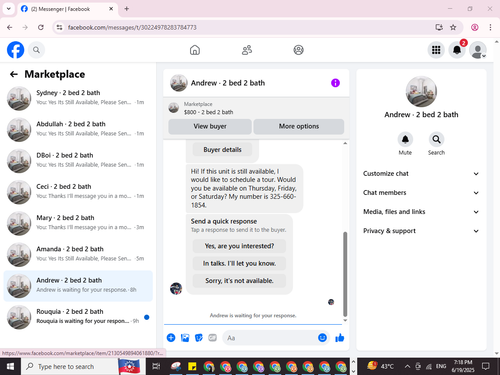This screenshot has height=375, width=500.
Task: Open the Windows Start menu
Action: click(x=10, y=366)
